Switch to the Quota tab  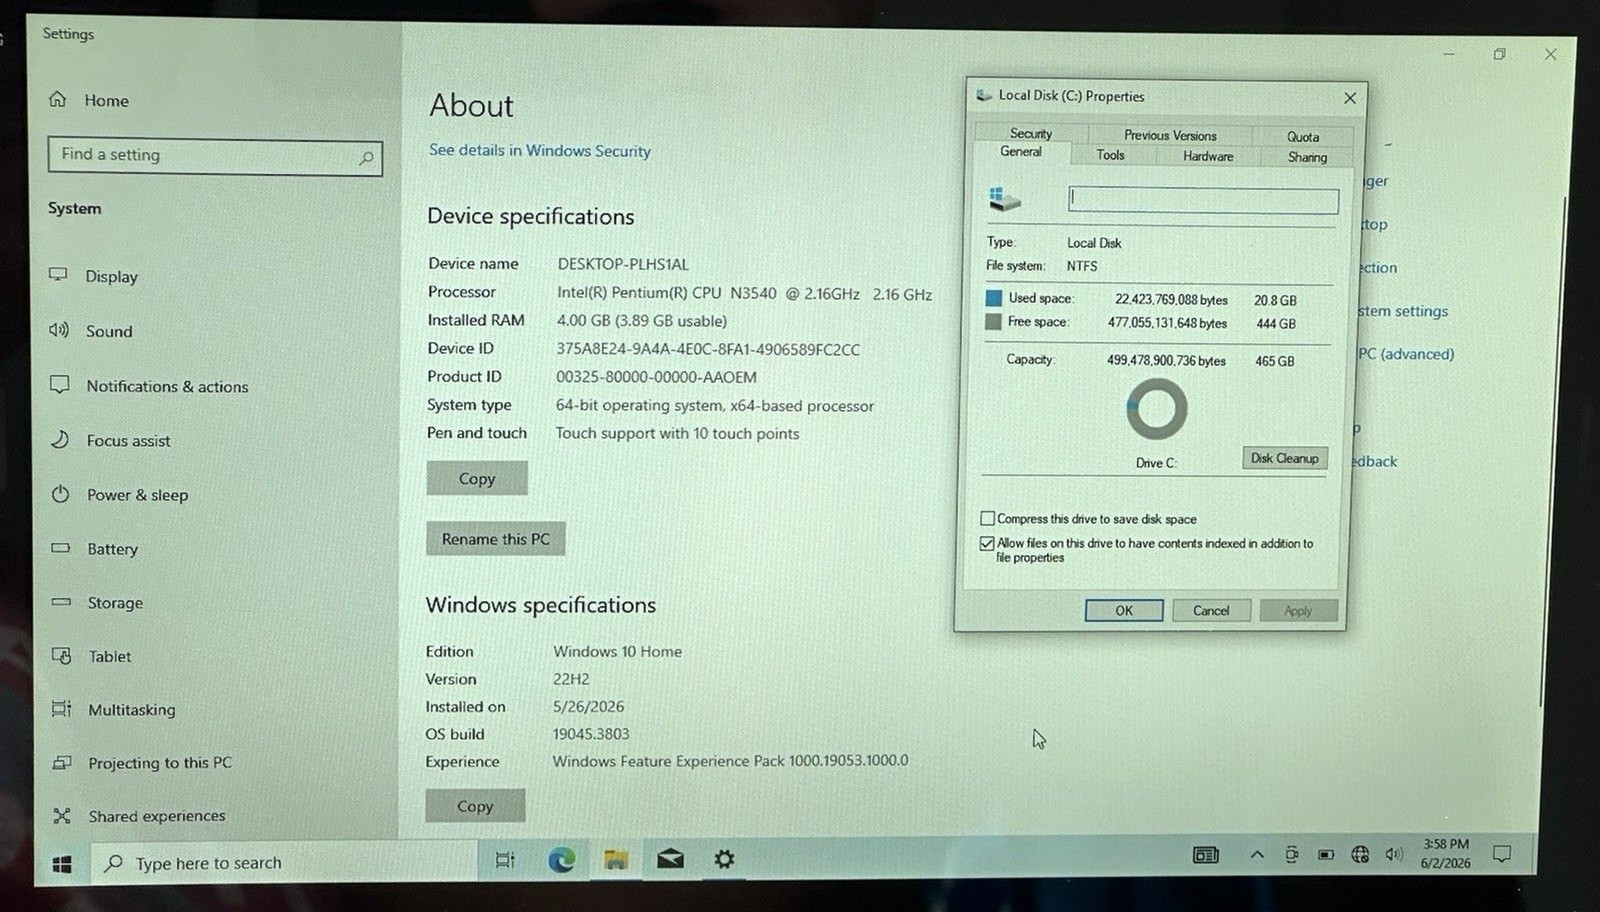click(1303, 136)
